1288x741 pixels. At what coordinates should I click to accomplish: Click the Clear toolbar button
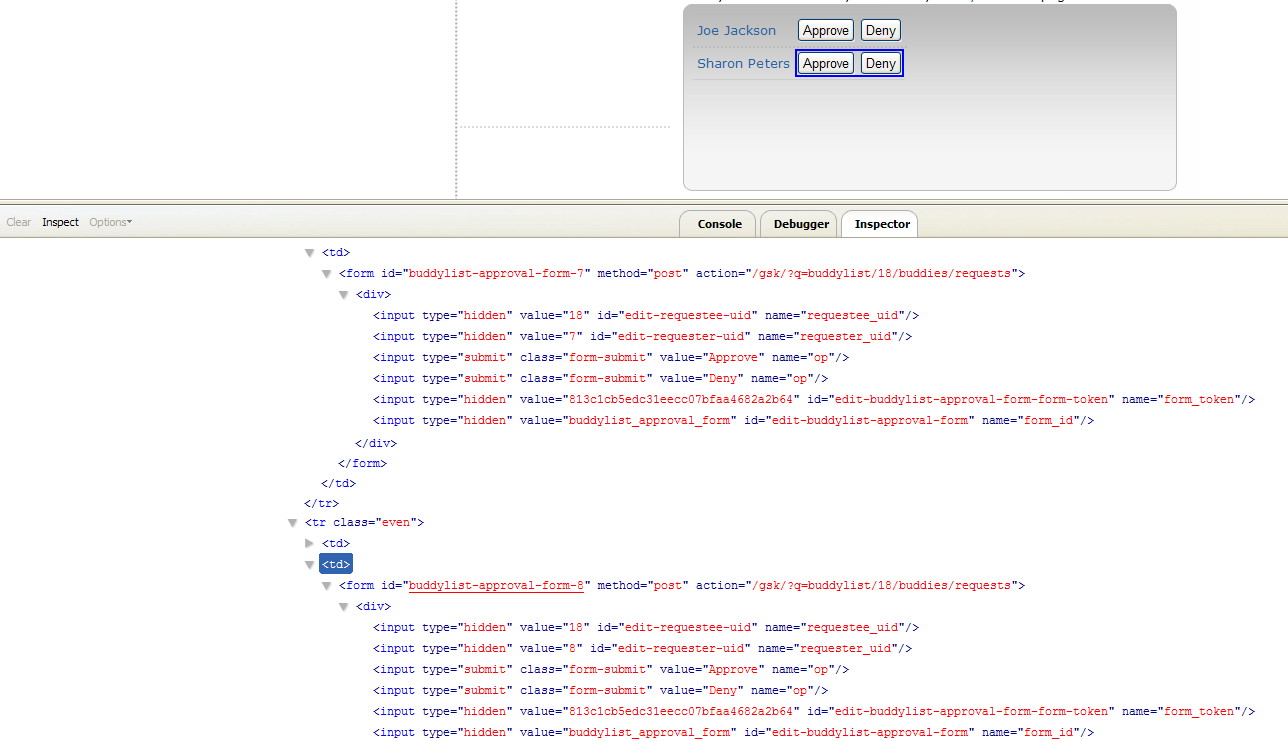click(19, 222)
